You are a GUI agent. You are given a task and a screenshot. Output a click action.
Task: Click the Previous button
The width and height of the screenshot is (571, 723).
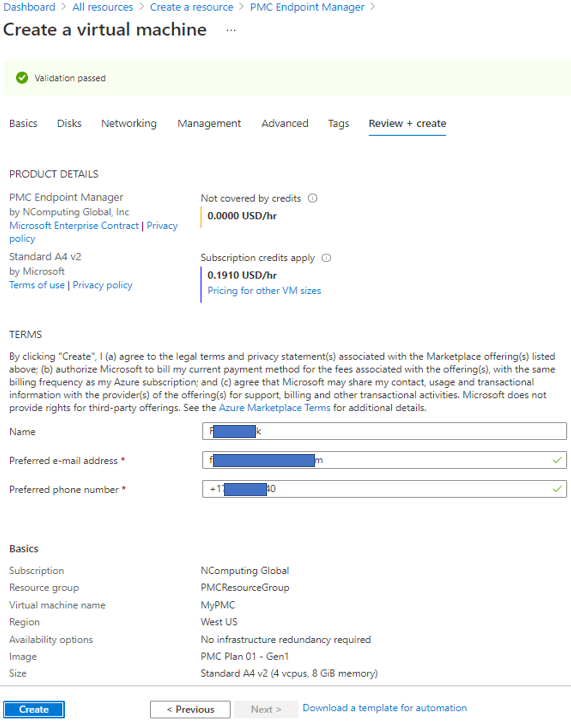pyautogui.click(x=190, y=709)
